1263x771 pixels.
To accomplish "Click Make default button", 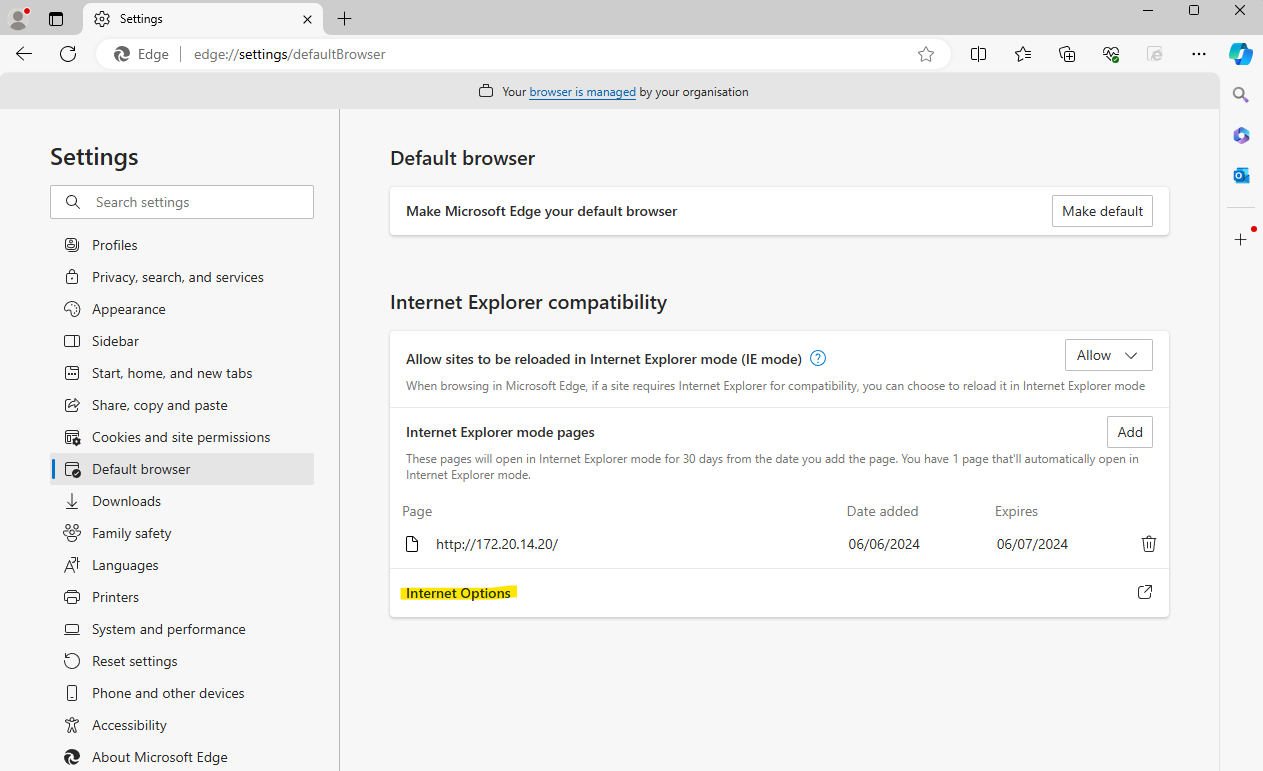I will 1102,211.
